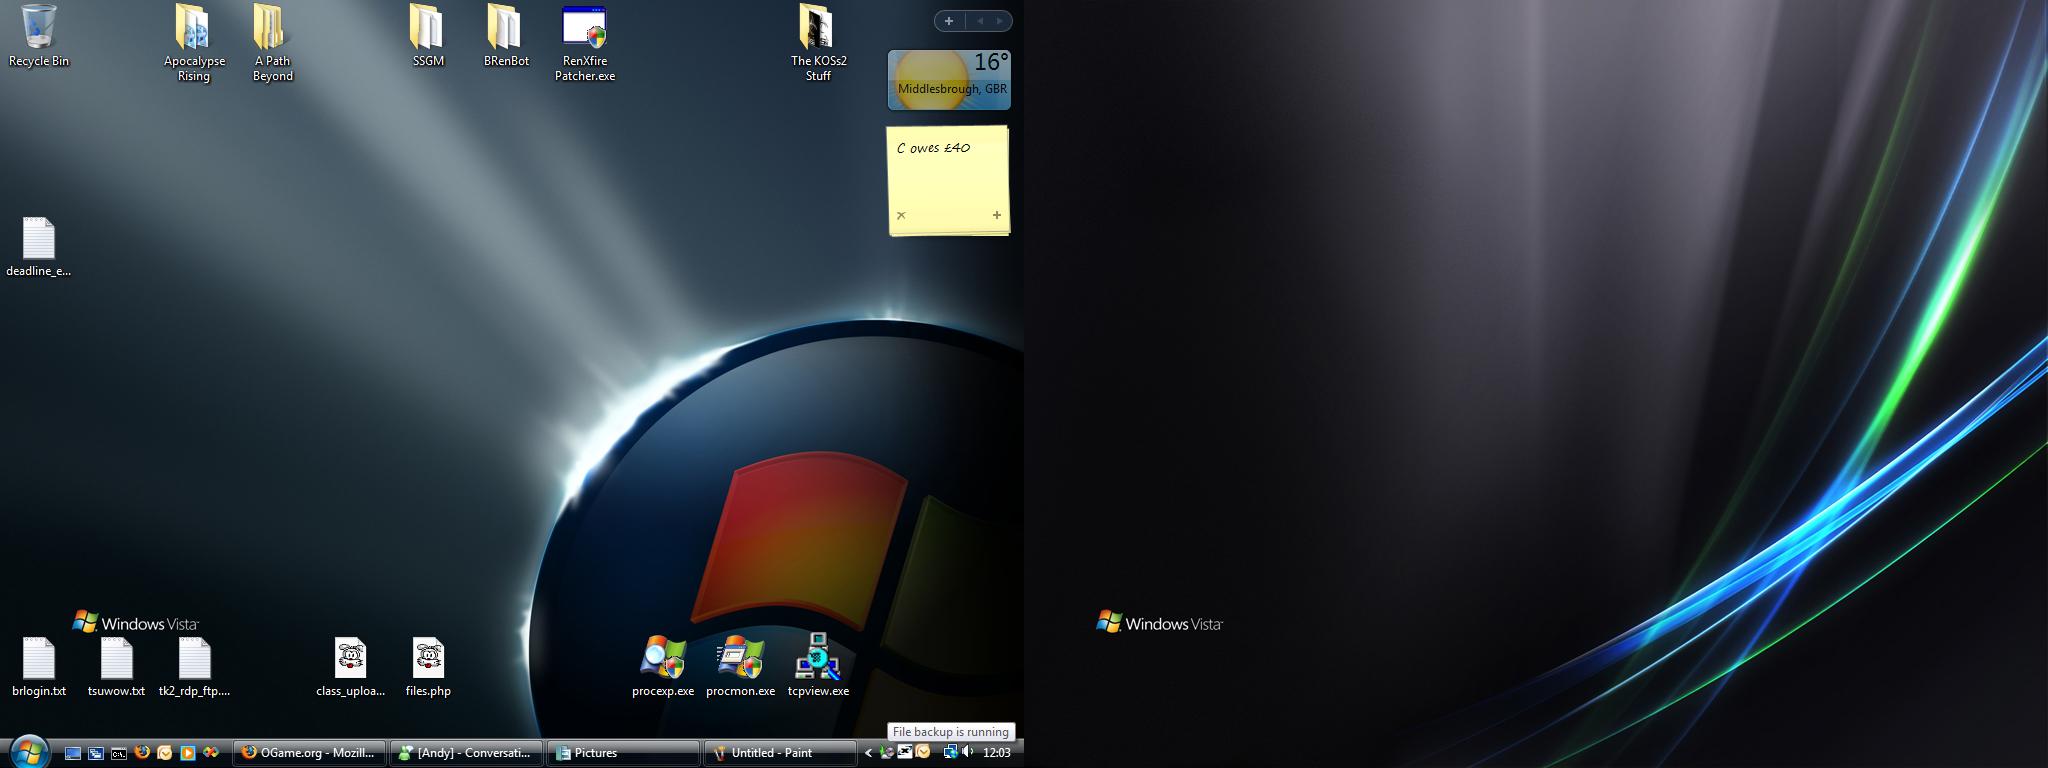This screenshot has width=2048, height=768.
Task: Open the Pictures taskbar window
Action: click(623, 753)
